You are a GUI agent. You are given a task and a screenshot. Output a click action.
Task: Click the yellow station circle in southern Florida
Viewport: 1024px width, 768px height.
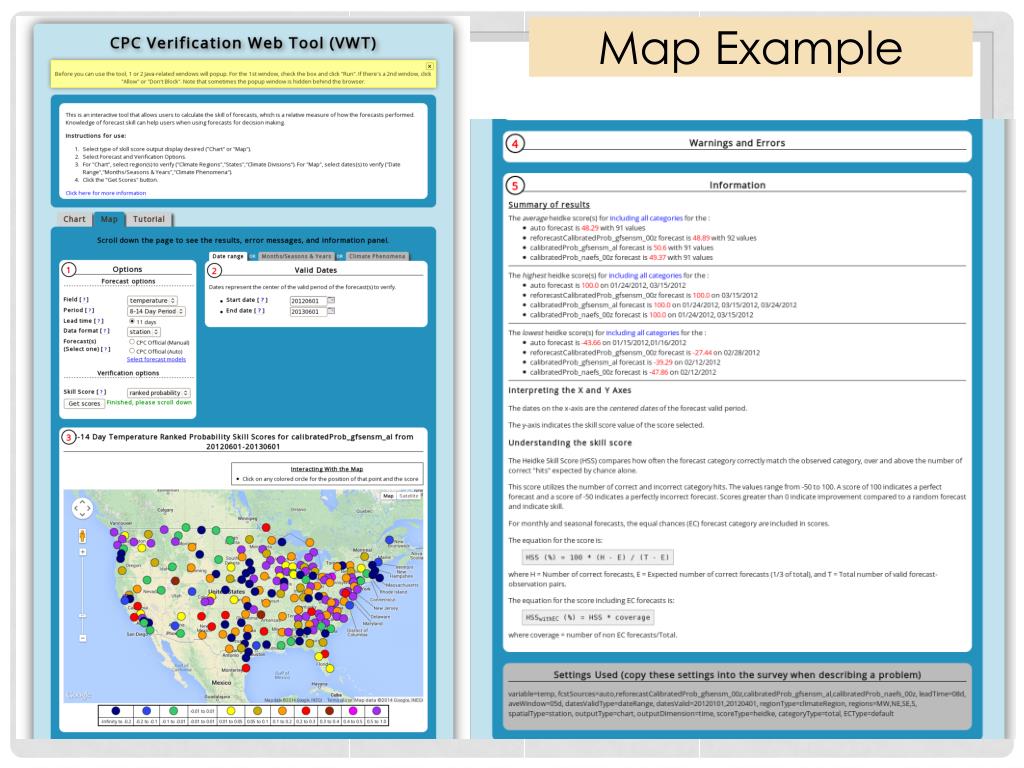coord(330,668)
